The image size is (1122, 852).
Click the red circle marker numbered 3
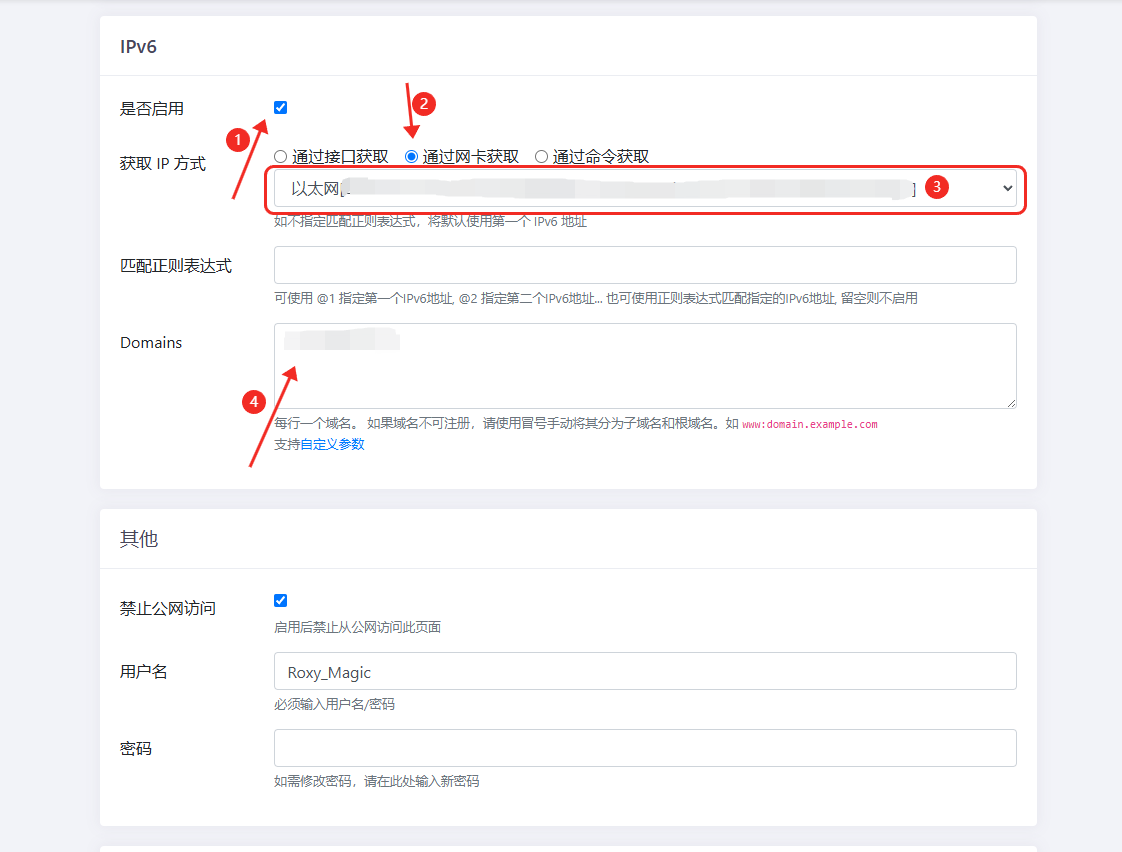click(x=936, y=187)
